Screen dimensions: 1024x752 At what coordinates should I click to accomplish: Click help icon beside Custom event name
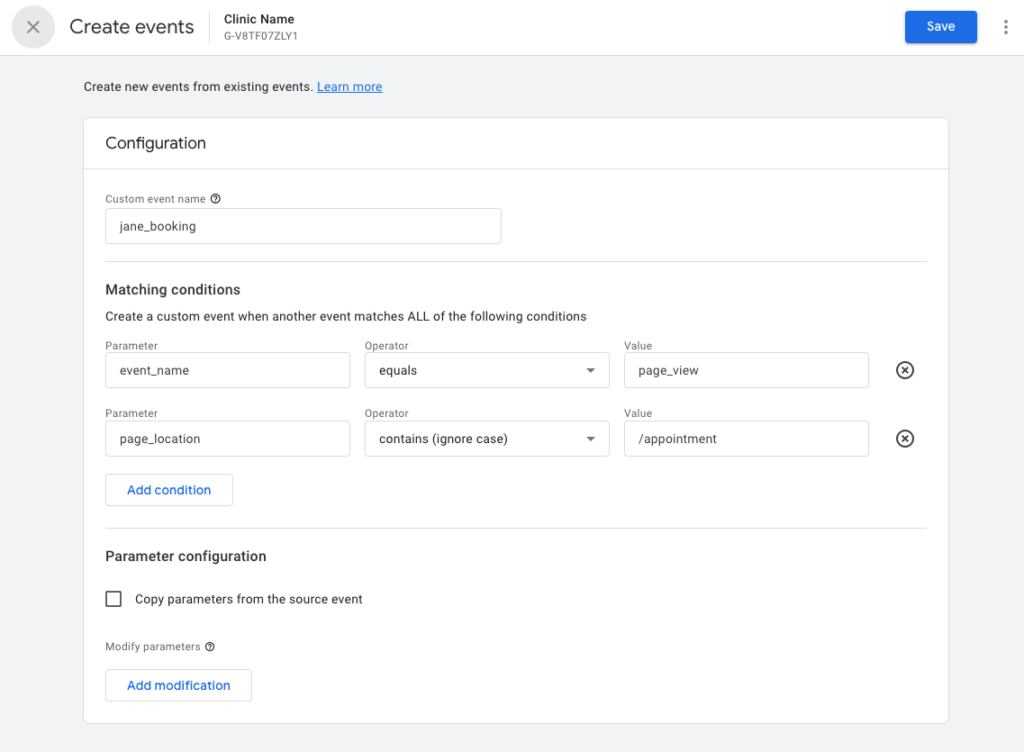(216, 199)
